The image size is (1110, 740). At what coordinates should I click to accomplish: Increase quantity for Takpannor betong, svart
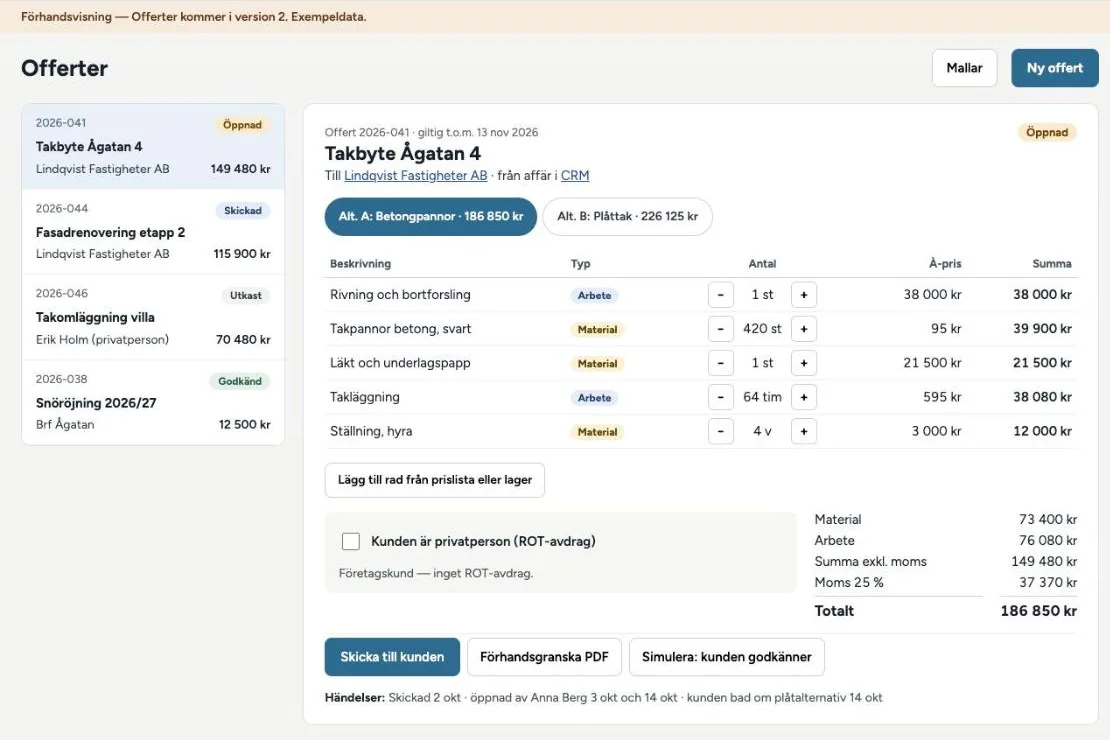(x=803, y=329)
